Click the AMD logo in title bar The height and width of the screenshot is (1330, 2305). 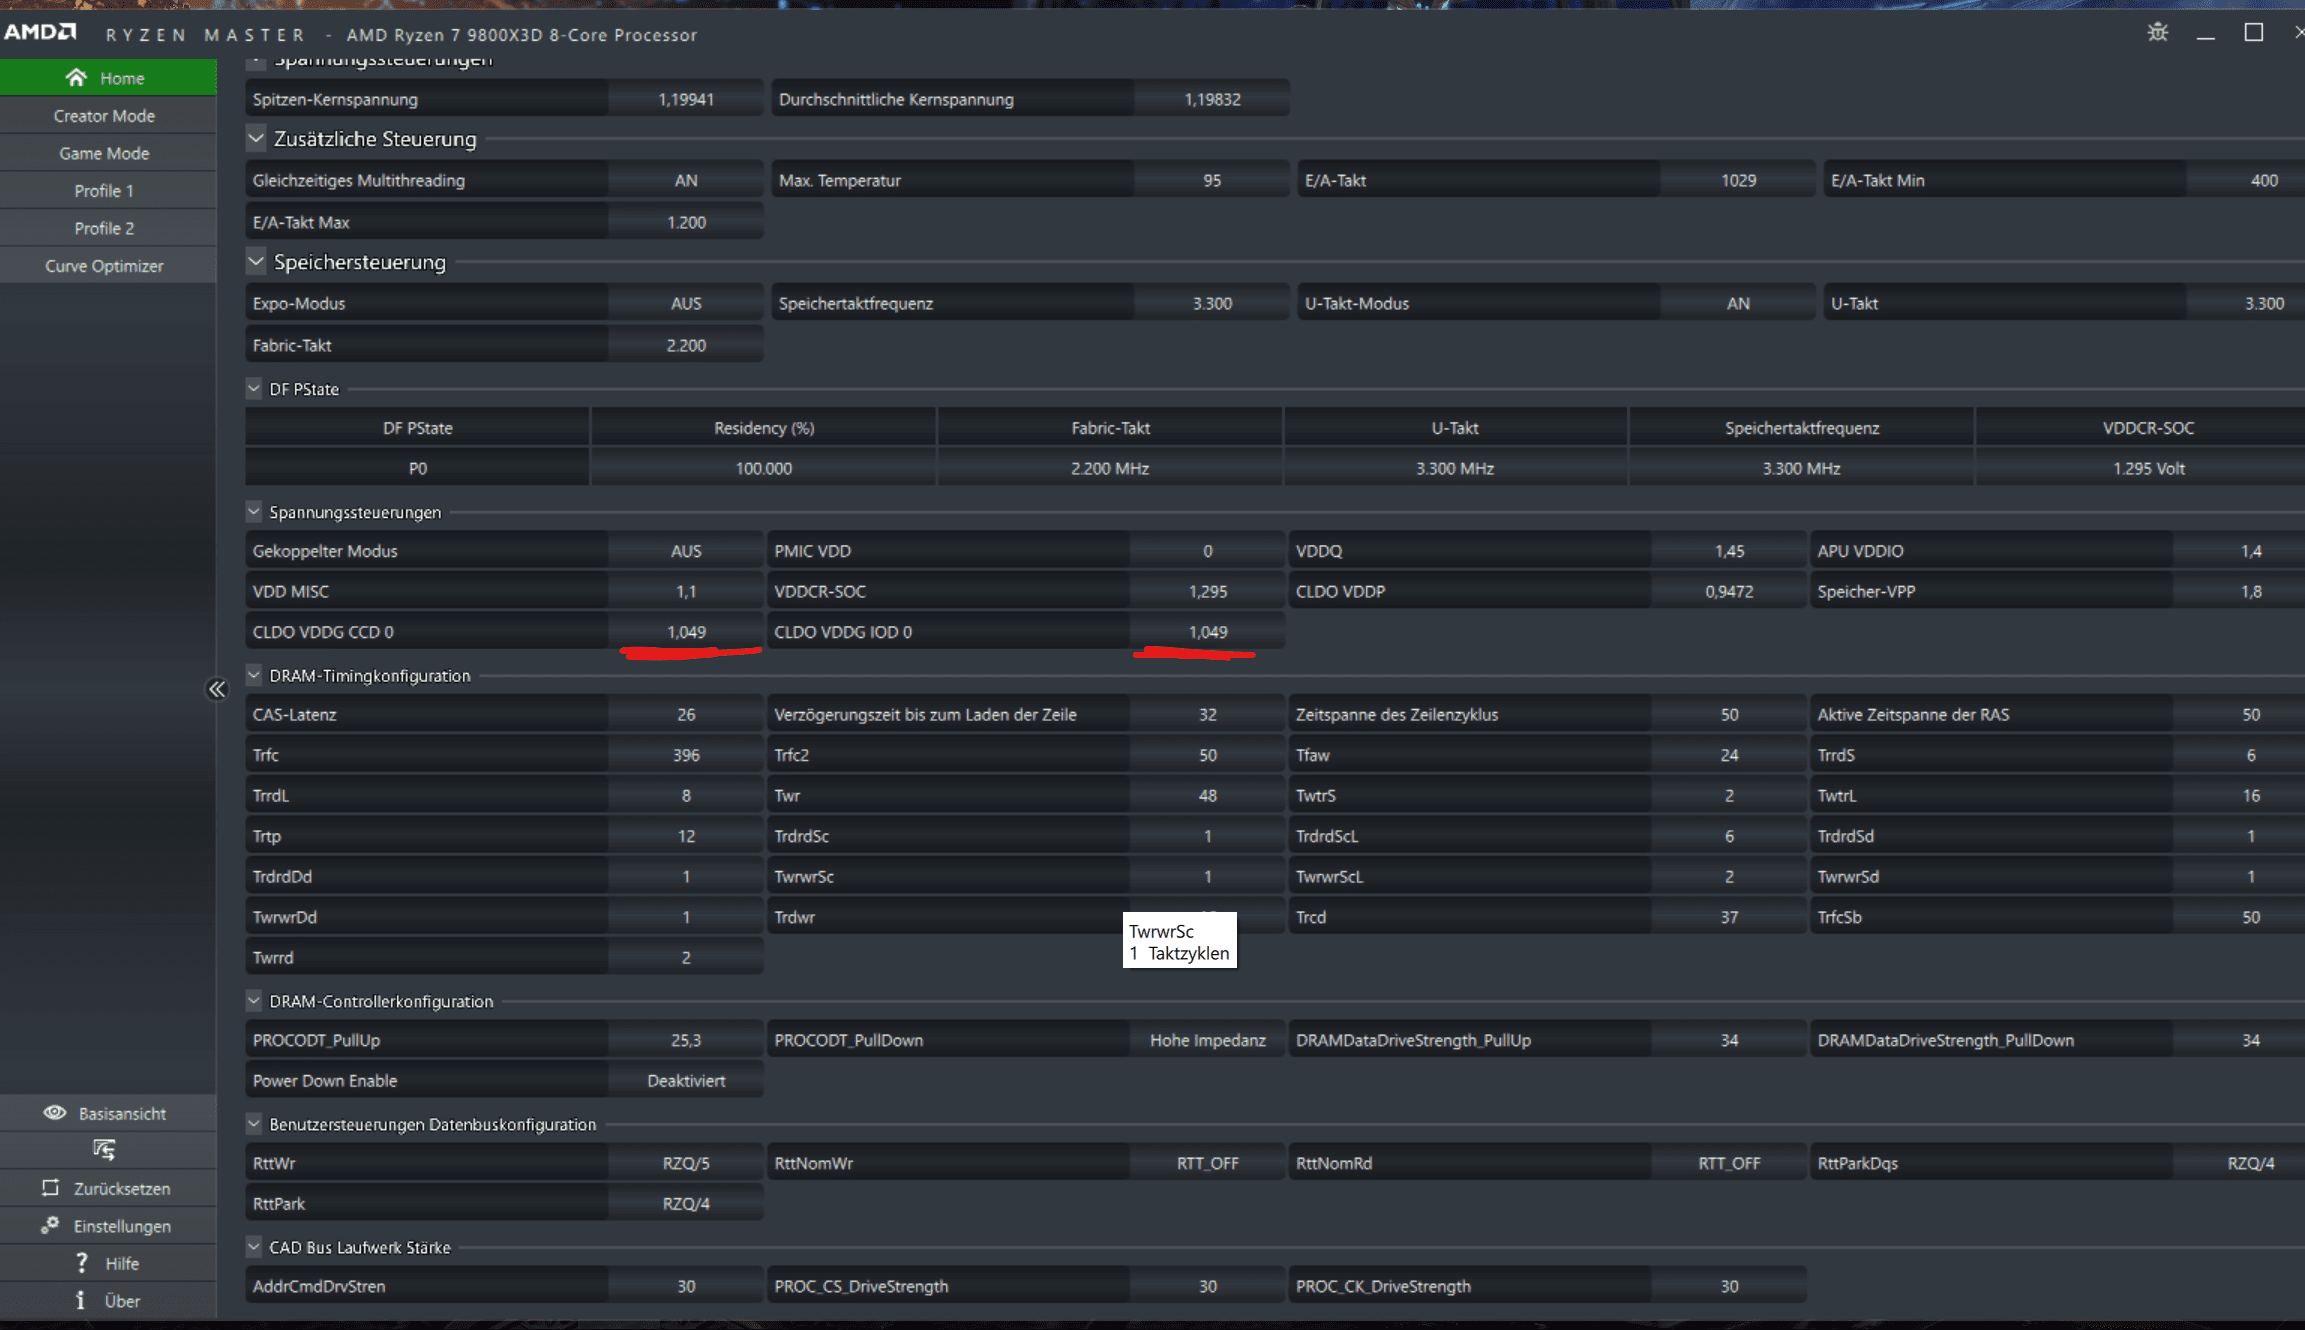point(40,32)
